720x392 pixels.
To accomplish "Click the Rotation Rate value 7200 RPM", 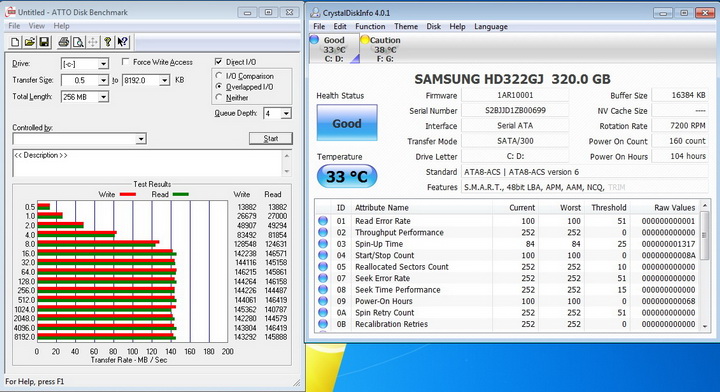I will (x=681, y=125).
